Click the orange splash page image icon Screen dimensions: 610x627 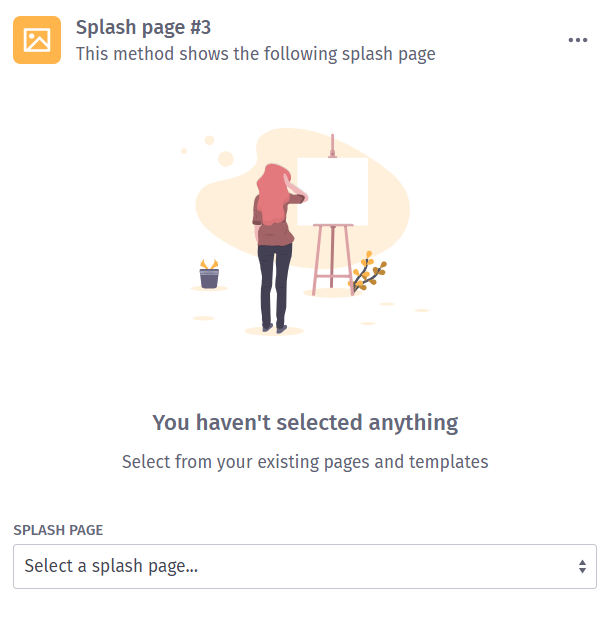(37, 40)
